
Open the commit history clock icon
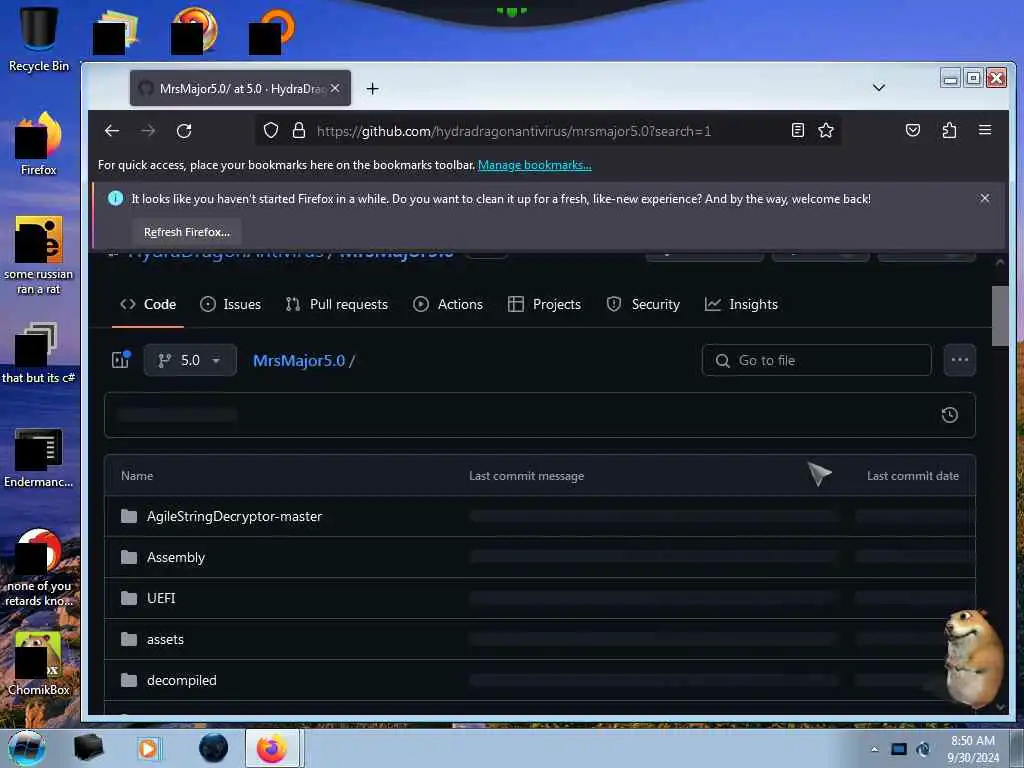point(950,415)
